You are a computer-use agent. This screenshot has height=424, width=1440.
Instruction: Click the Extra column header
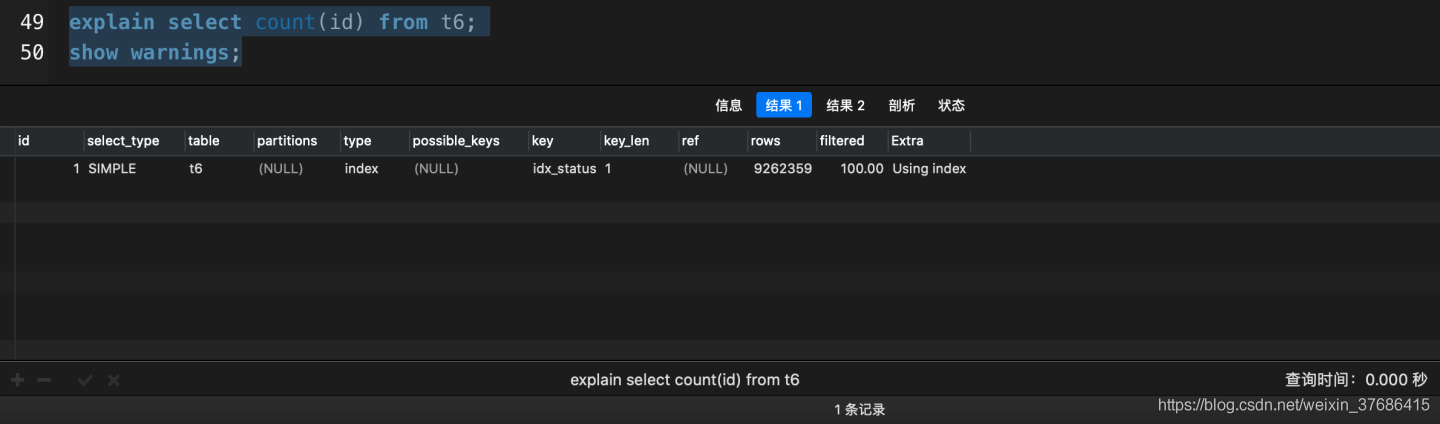(x=907, y=141)
